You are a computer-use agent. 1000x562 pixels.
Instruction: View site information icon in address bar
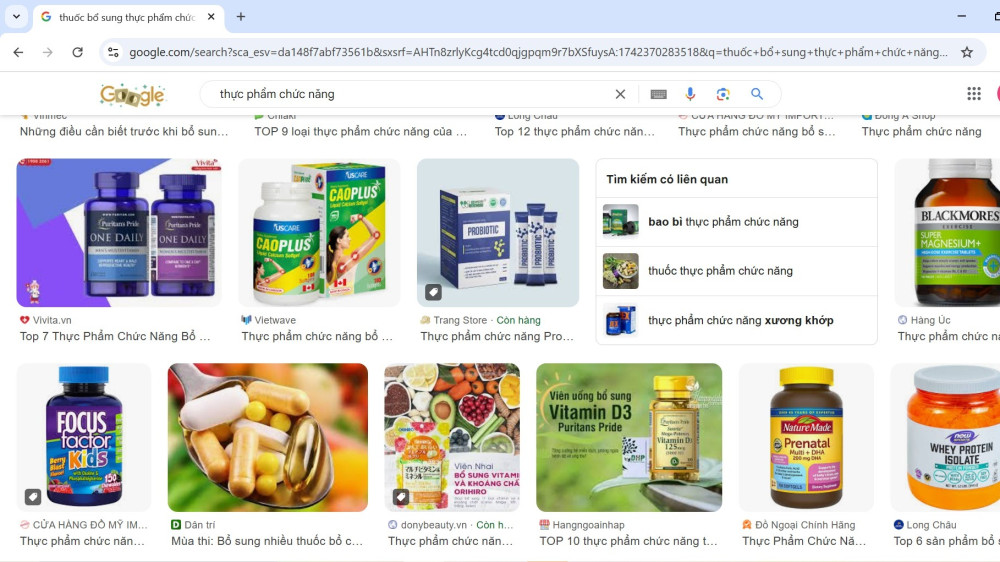pyautogui.click(x=113, y=52)
